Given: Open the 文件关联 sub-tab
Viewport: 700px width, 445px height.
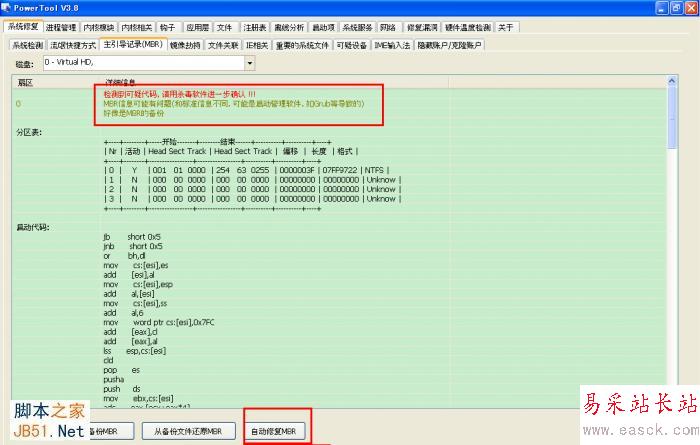Looking at the screenshot, I should [222, 45].
